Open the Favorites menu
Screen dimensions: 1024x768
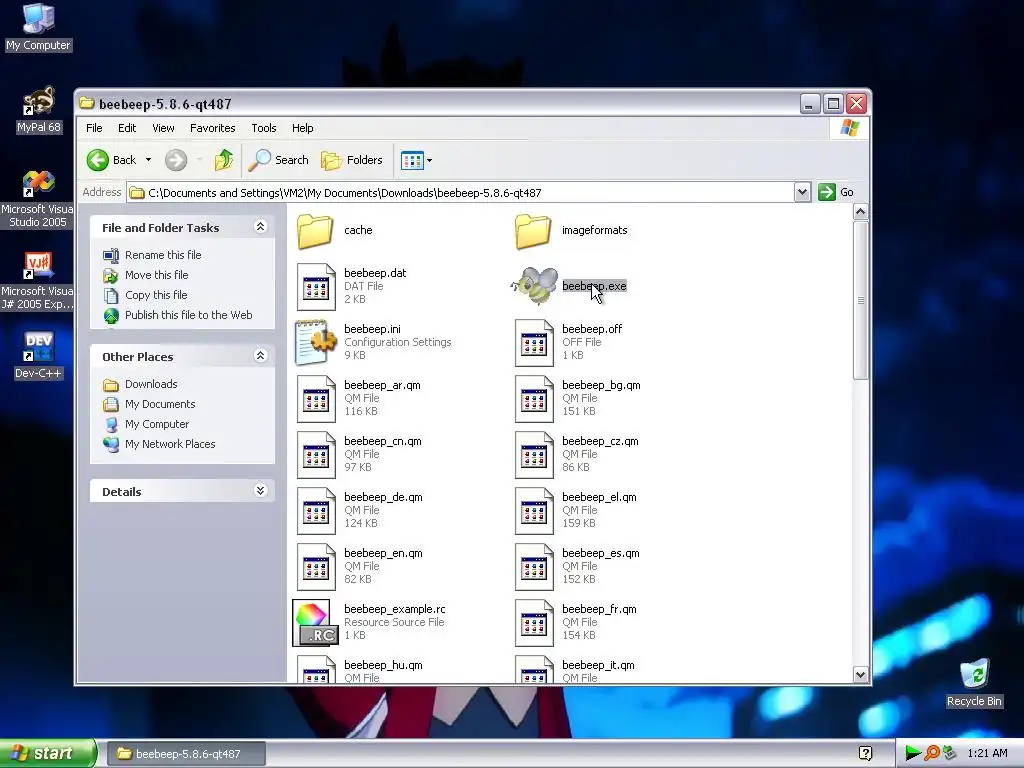(x=212, y=128)
